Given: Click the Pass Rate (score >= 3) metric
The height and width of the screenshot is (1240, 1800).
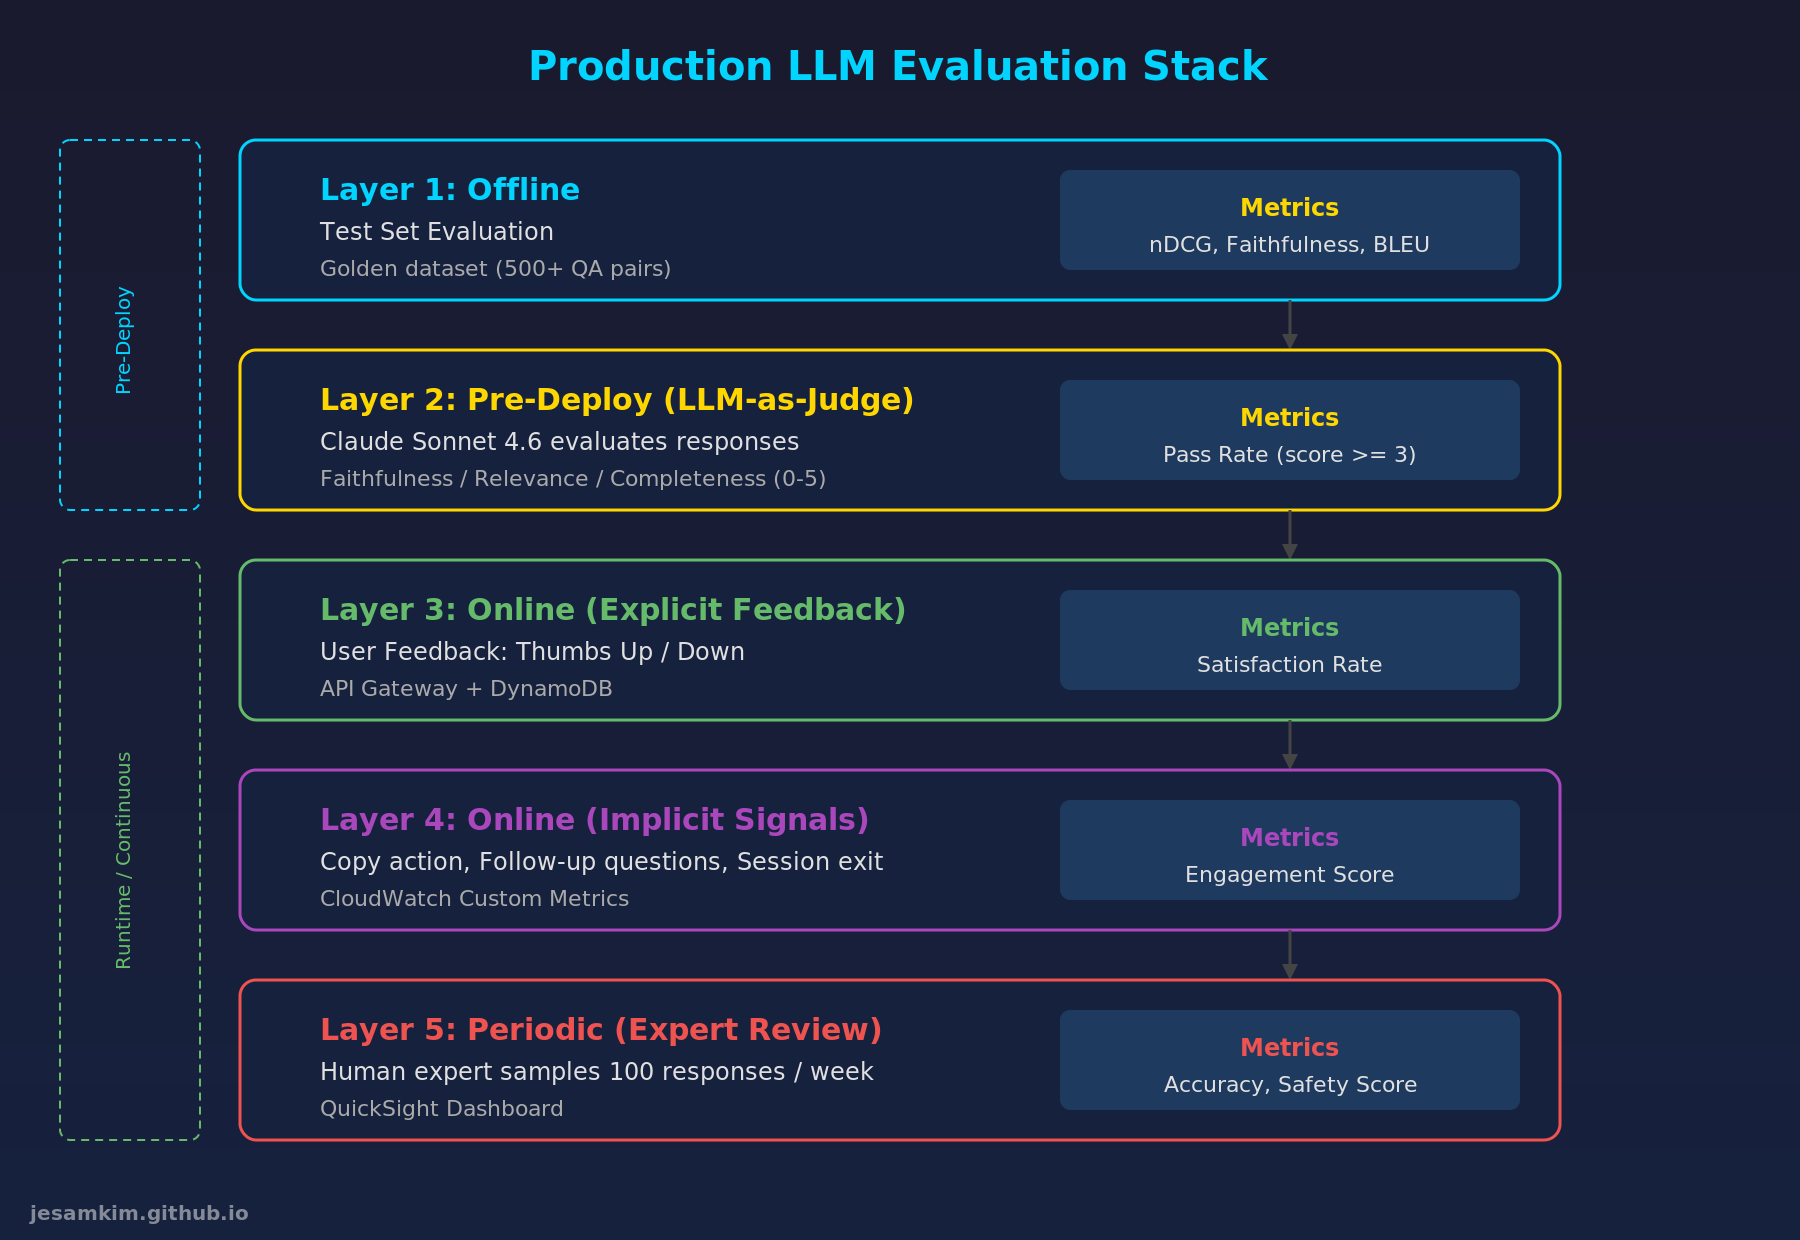Looking at the screenshot, I should click(x=1289, y=430).
